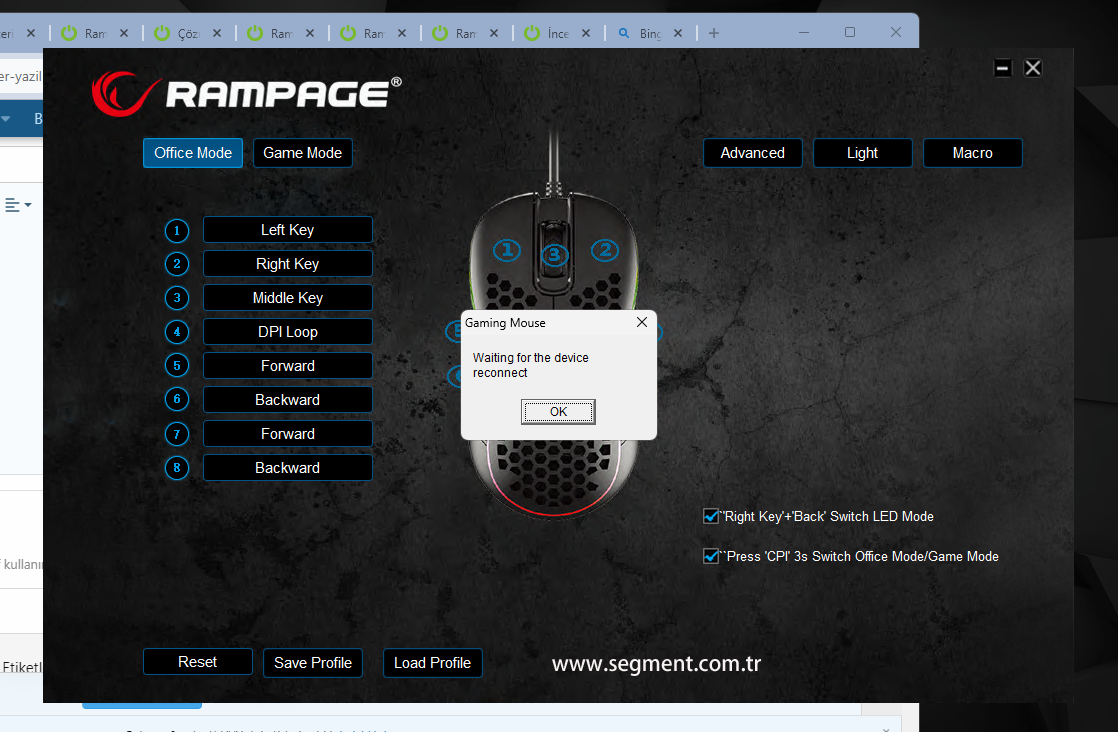This screenshot has width=1118, height=732.
Task: Click marker 2 on the mouse image
Action: coord(605,250)
